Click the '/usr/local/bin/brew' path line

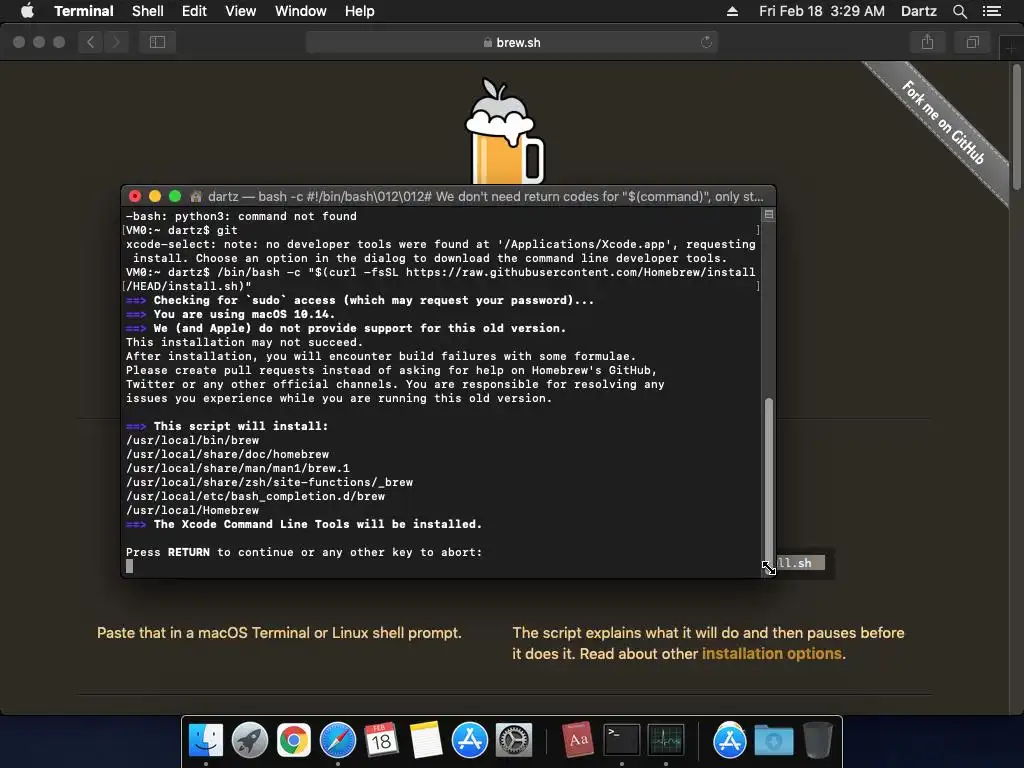(192, 440)
